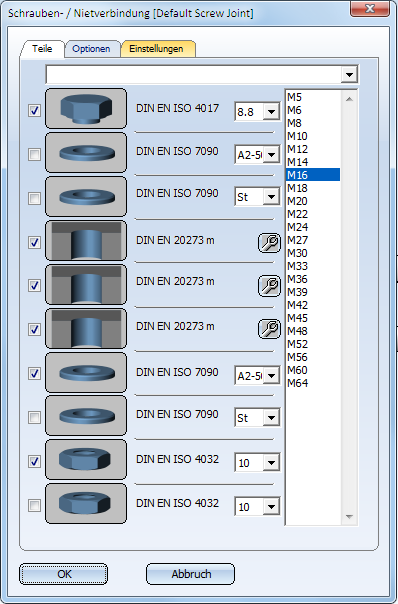Uncheck the first DIN EN ISO 4032 nut checkbox

(34, 461)
